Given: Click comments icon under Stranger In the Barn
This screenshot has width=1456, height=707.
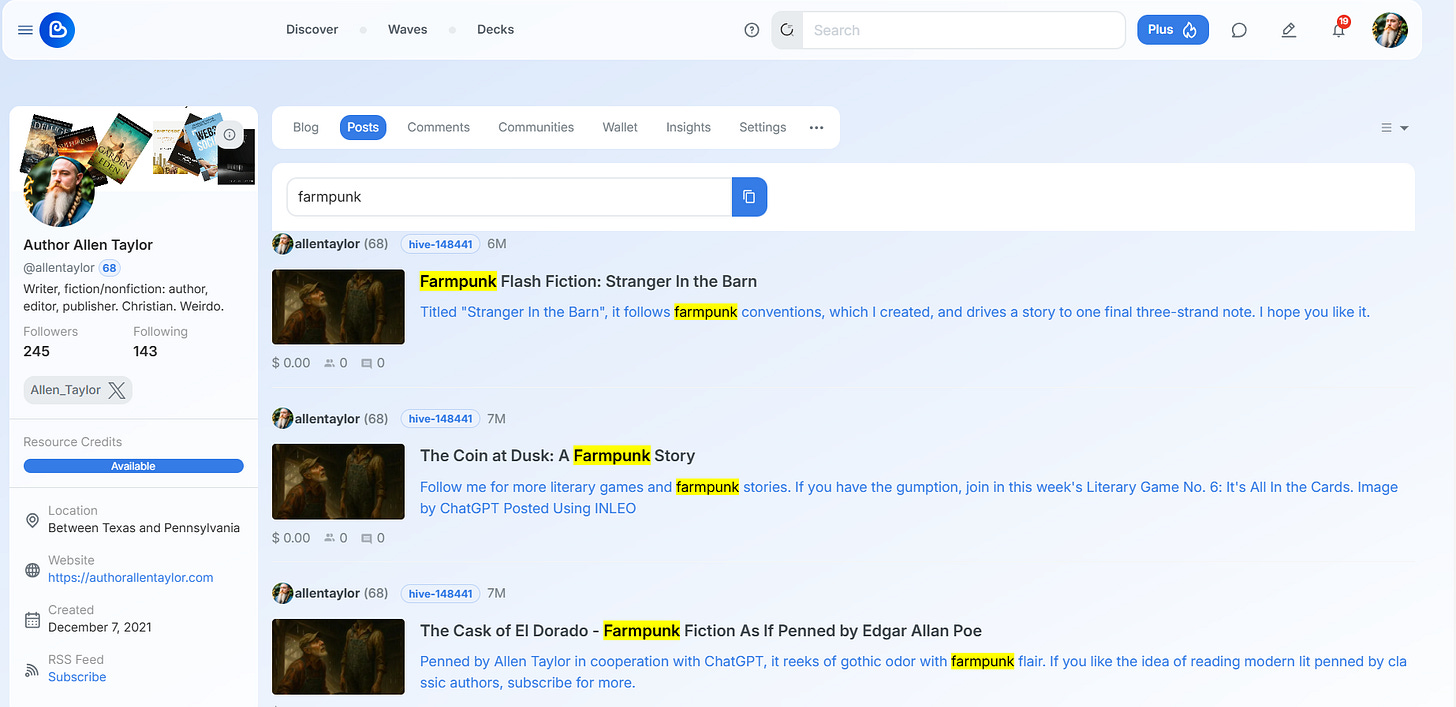Looking at the screenshot, I should coord(367,363).
